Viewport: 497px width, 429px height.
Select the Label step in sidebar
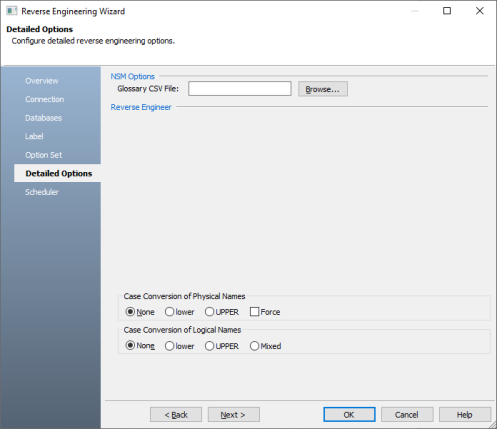[x=34, y=136]
